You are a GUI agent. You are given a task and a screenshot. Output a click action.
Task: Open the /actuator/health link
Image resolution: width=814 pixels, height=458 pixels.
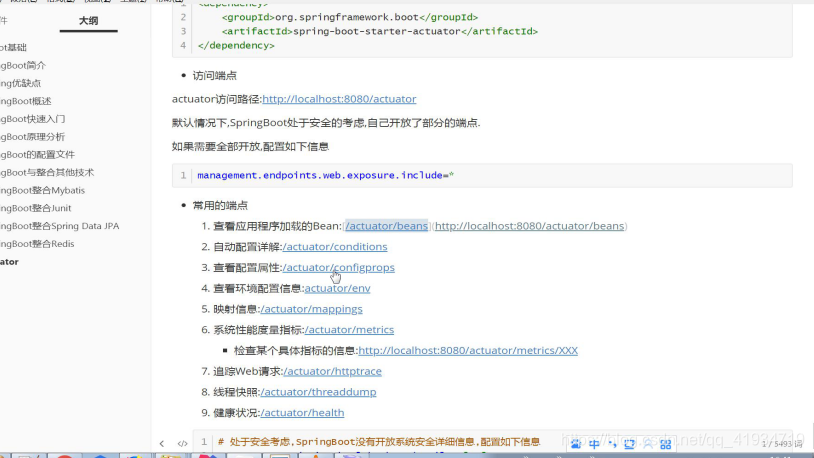(x=302, y=413)
